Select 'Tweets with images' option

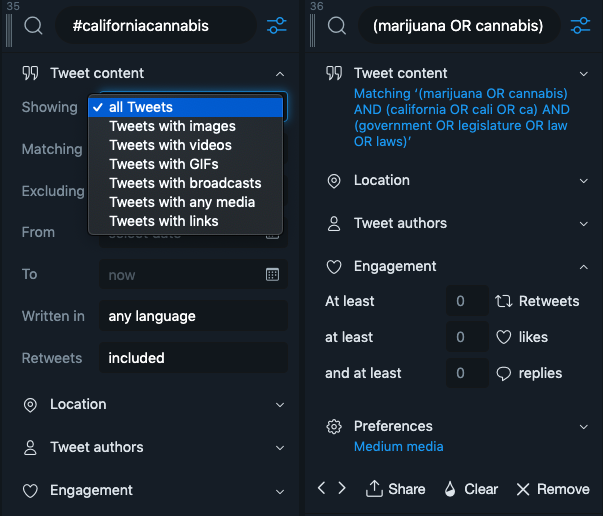tap(172, 126)
